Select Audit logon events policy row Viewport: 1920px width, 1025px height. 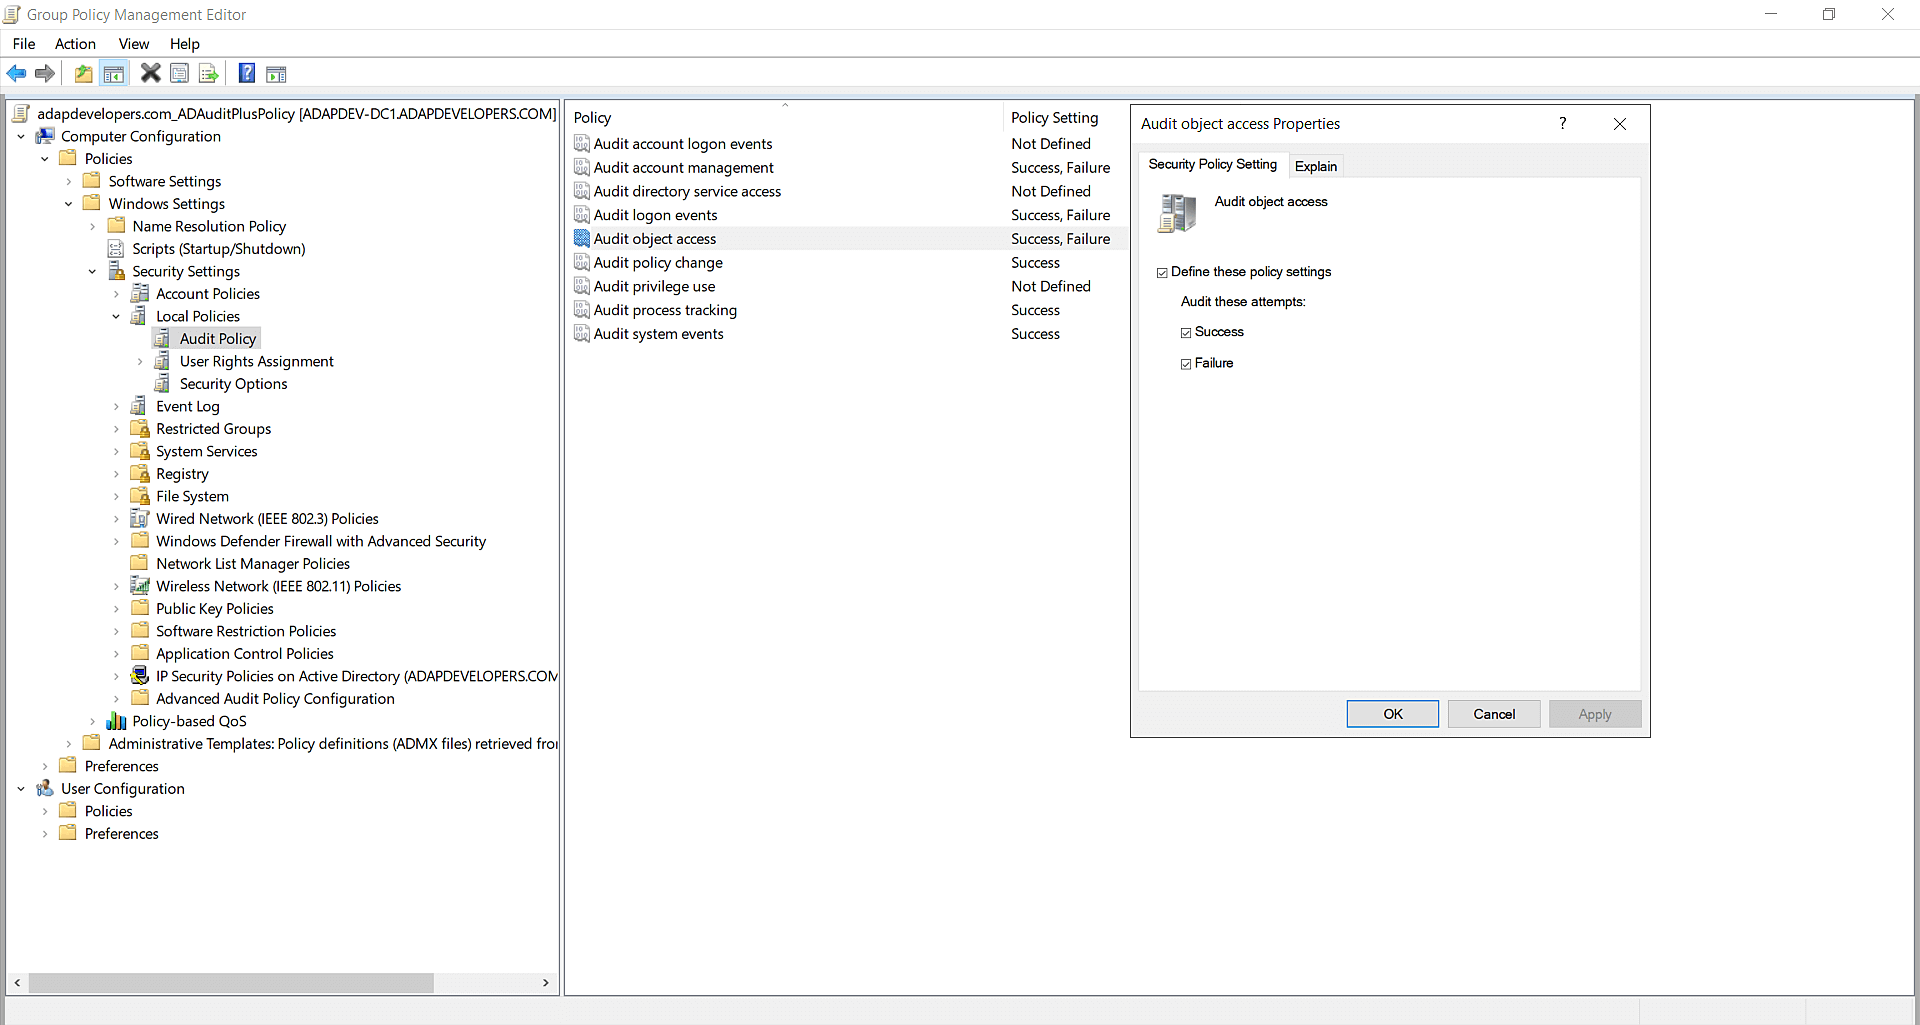pos(847,215)
